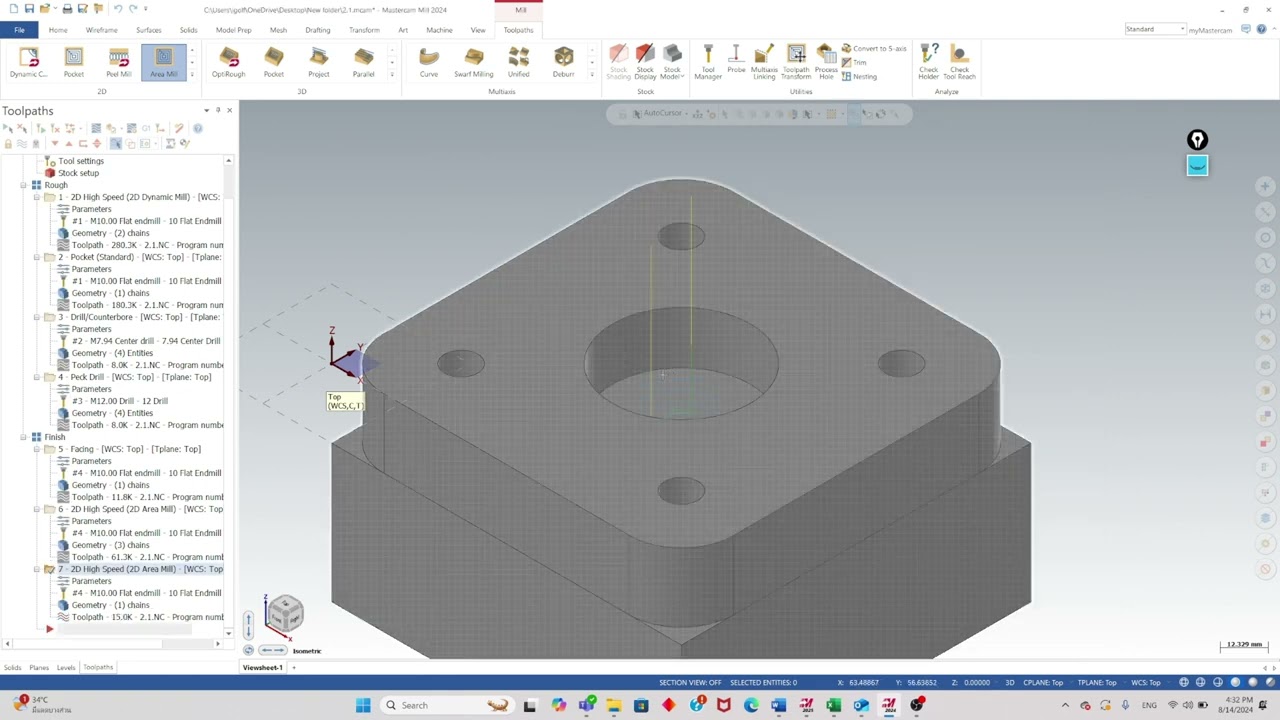Image resolution: width=1280 pixels, height=720 pixels.
Task: Switch to the Levels manager tab
Action: (66, 667)
